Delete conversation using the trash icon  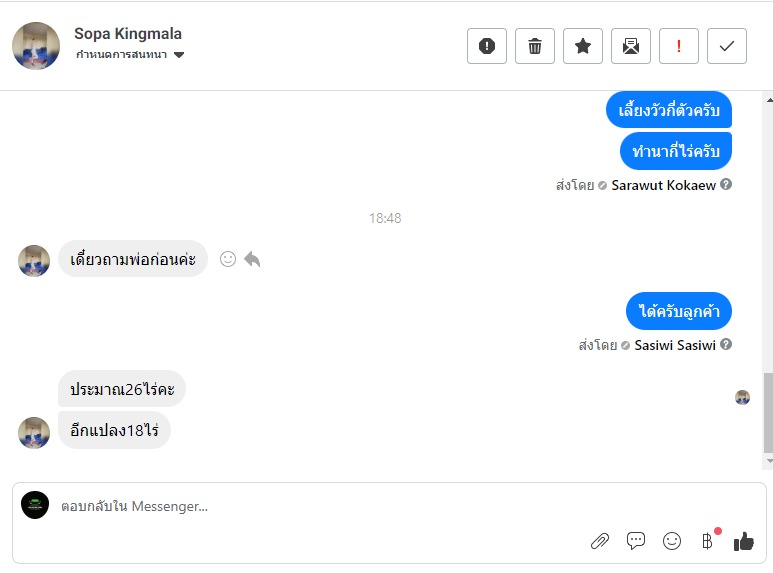[535, 46]
